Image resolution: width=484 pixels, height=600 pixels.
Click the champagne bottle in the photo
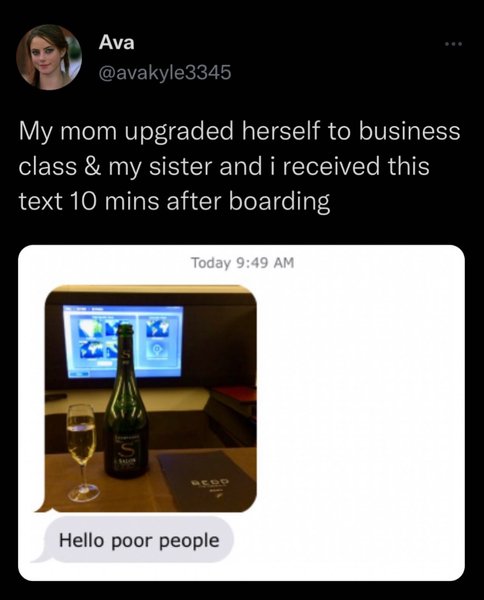click(126, 402)
